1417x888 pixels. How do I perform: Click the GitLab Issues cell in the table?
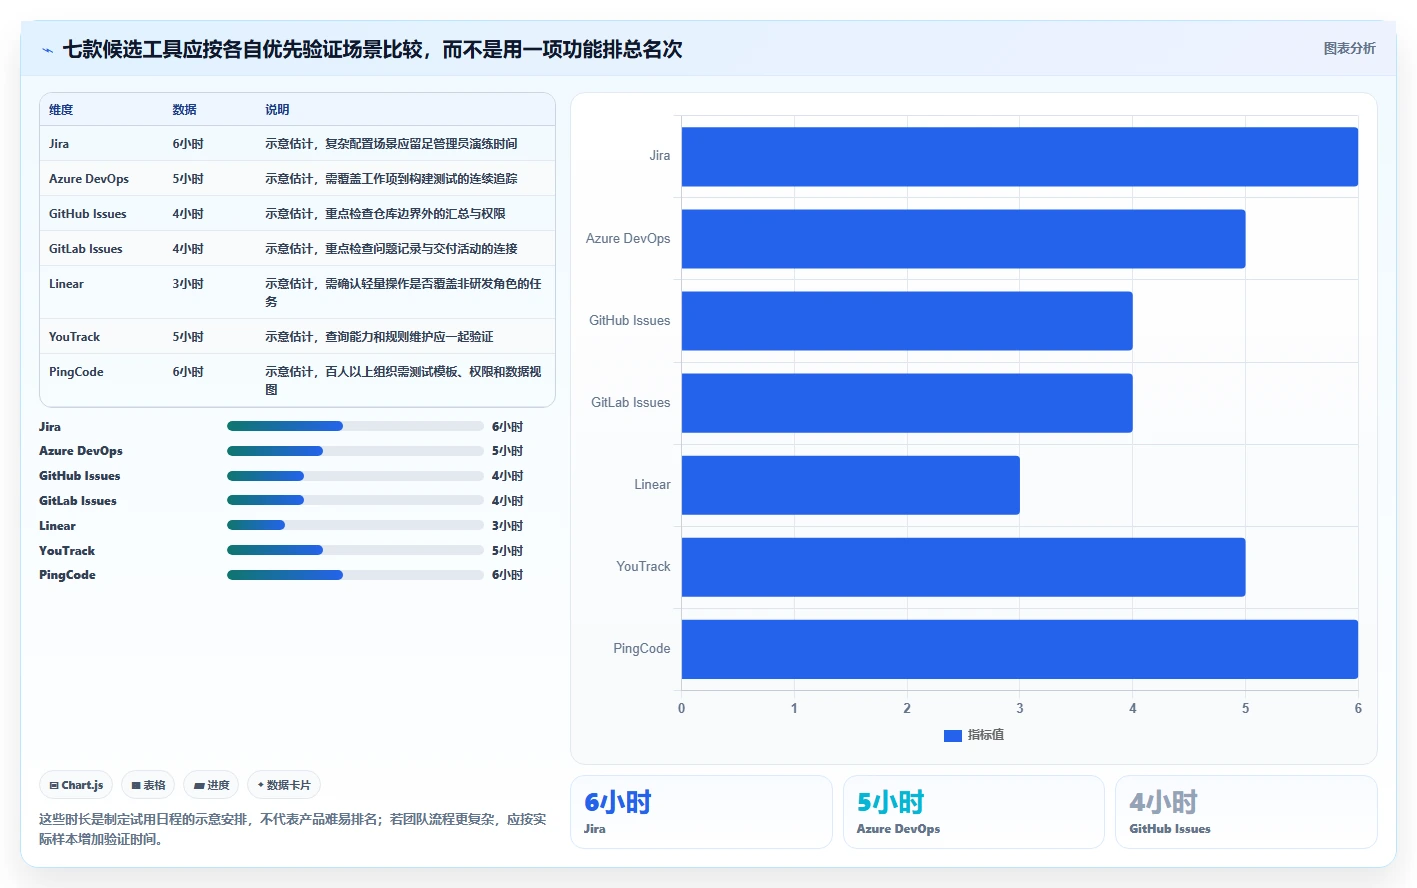coord(86,249)
